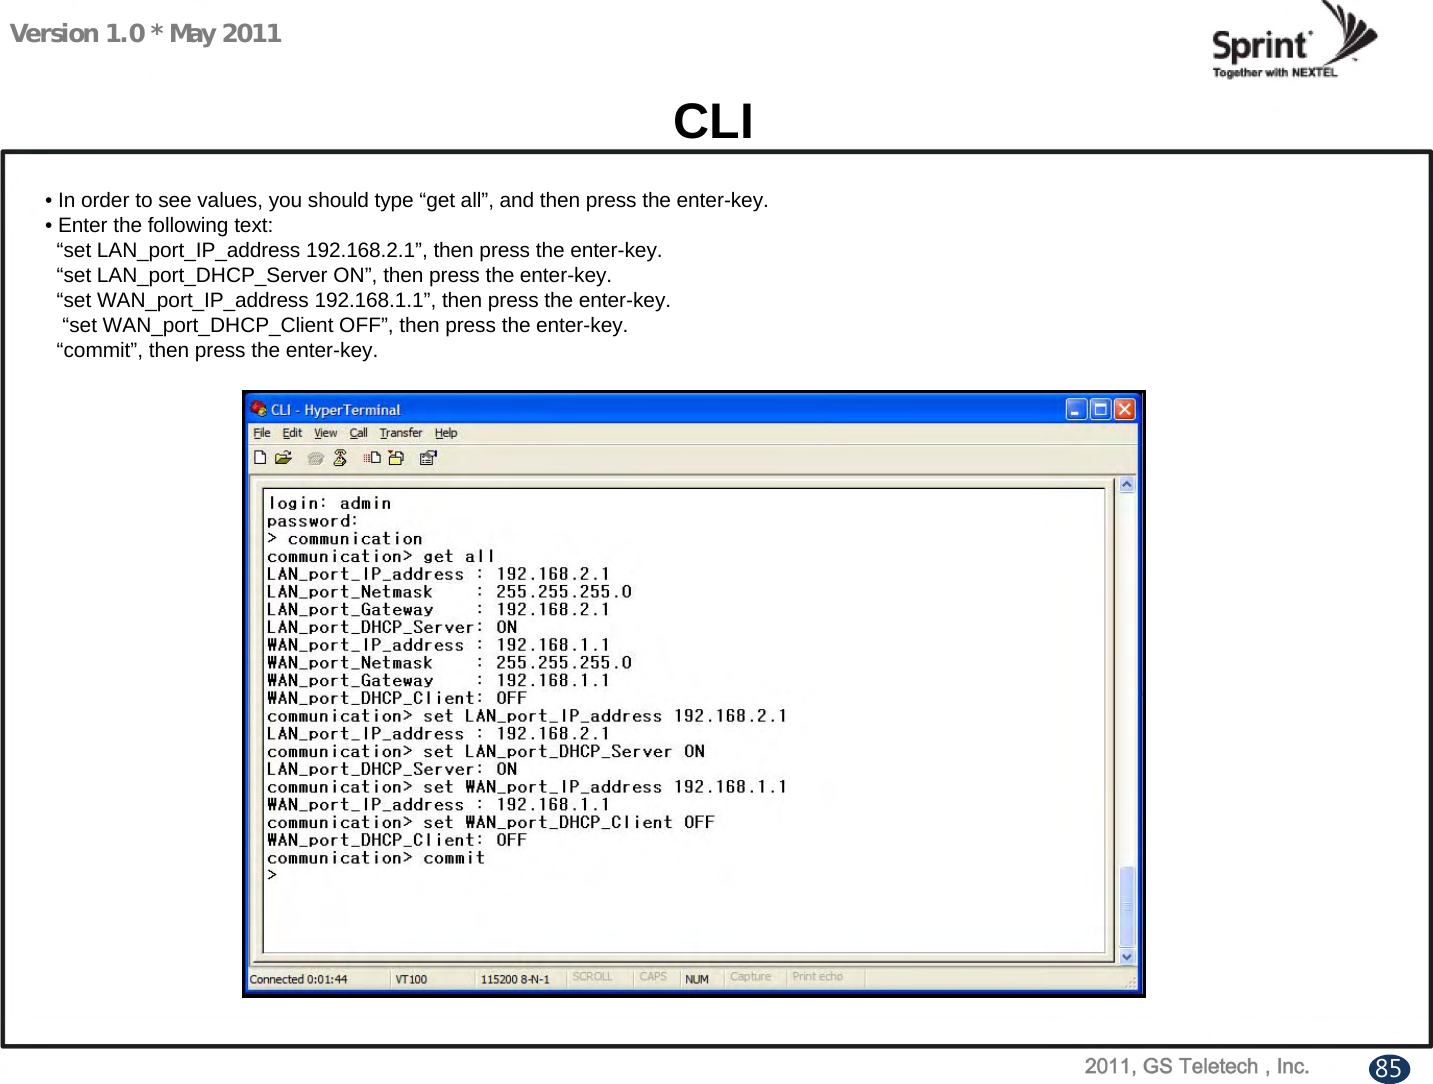Open the Help menu
Screen dimensions: 1433x1084
pyautogui.click(x=446, y=433)
